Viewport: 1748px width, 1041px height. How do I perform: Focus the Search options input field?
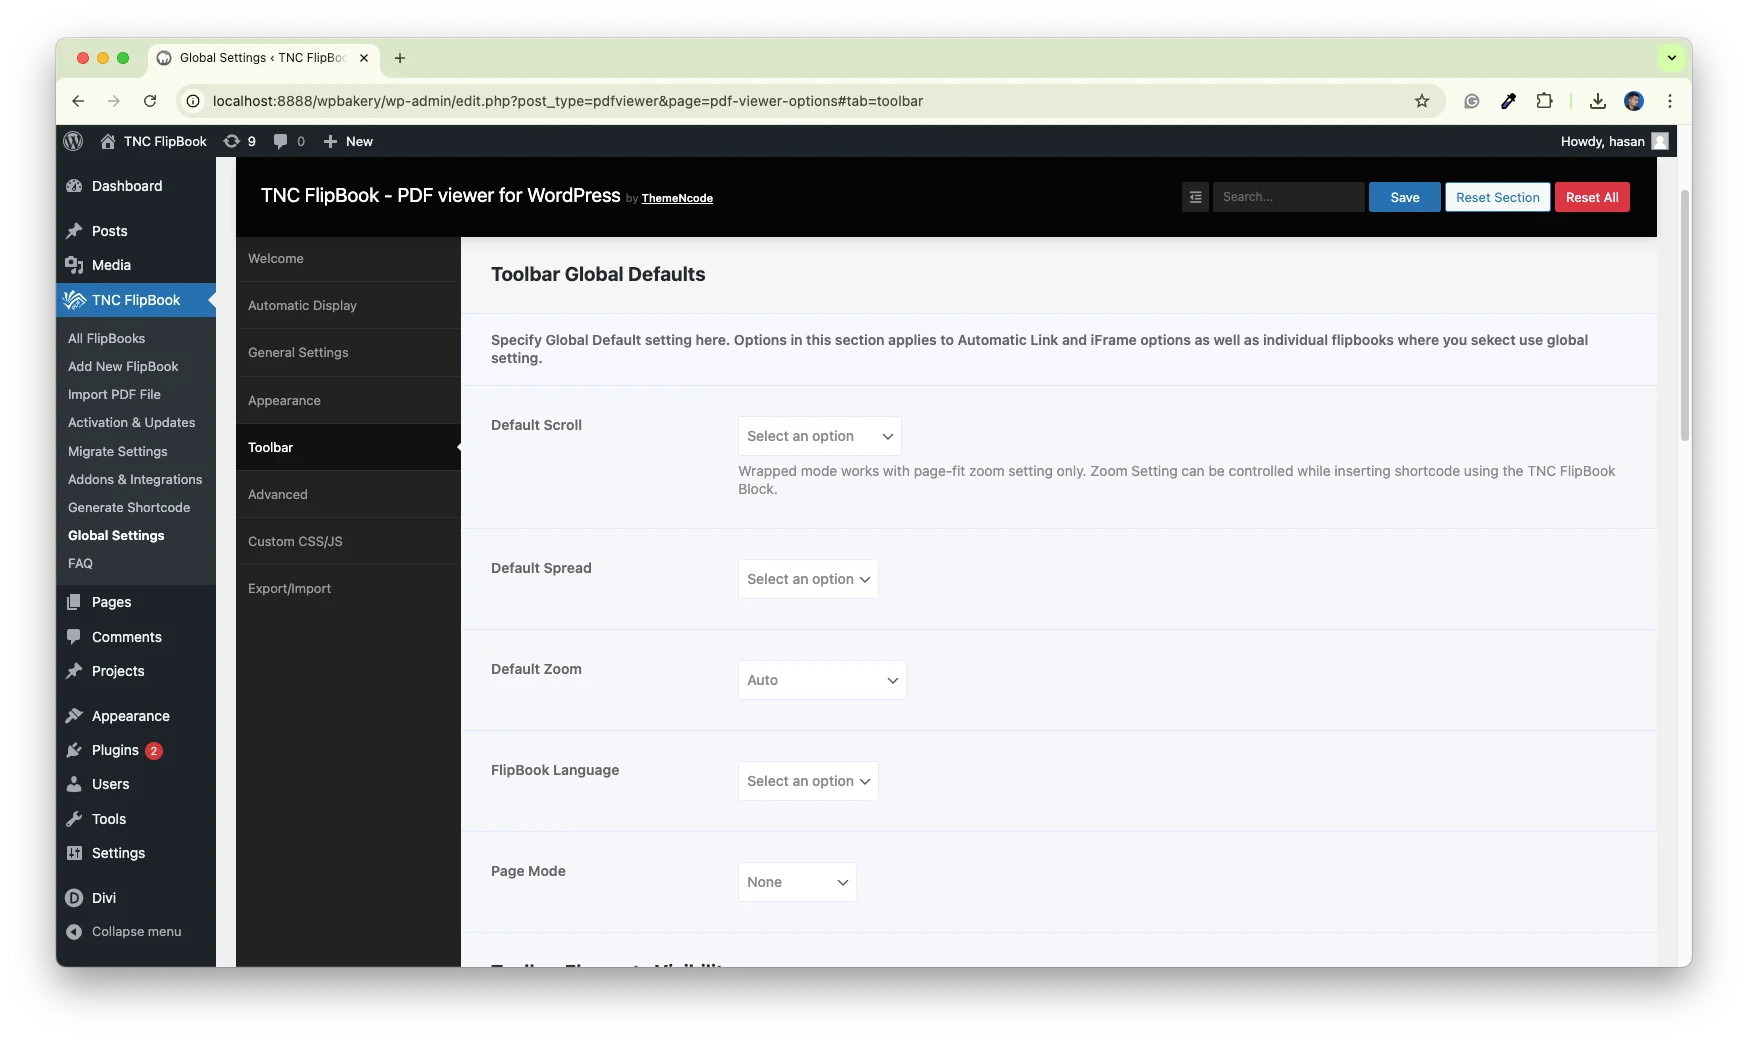coord(1288,197)
